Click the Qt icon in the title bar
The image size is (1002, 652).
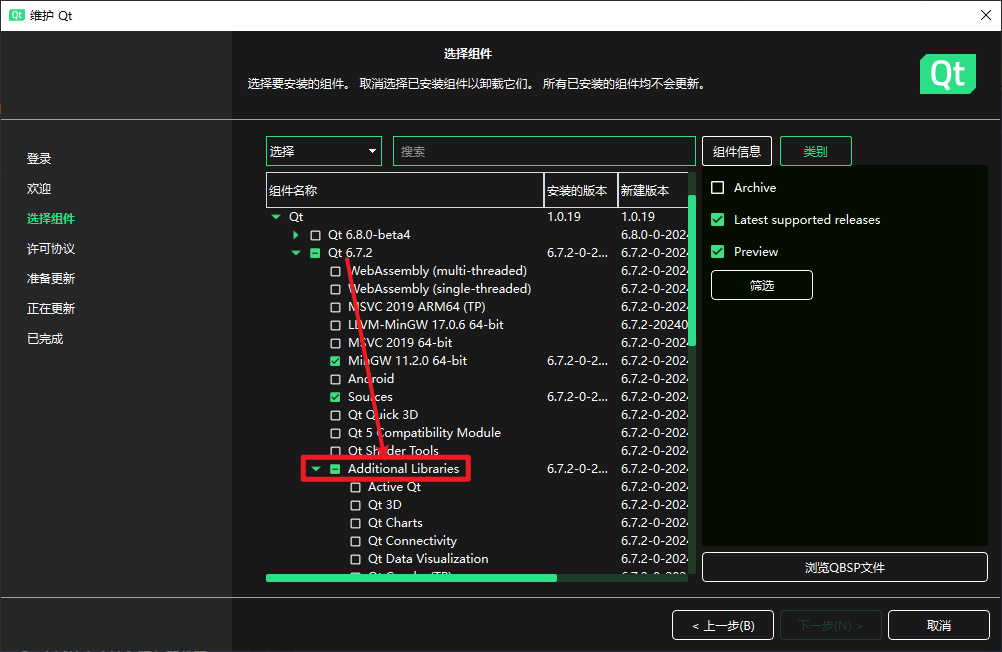point(17,16)
